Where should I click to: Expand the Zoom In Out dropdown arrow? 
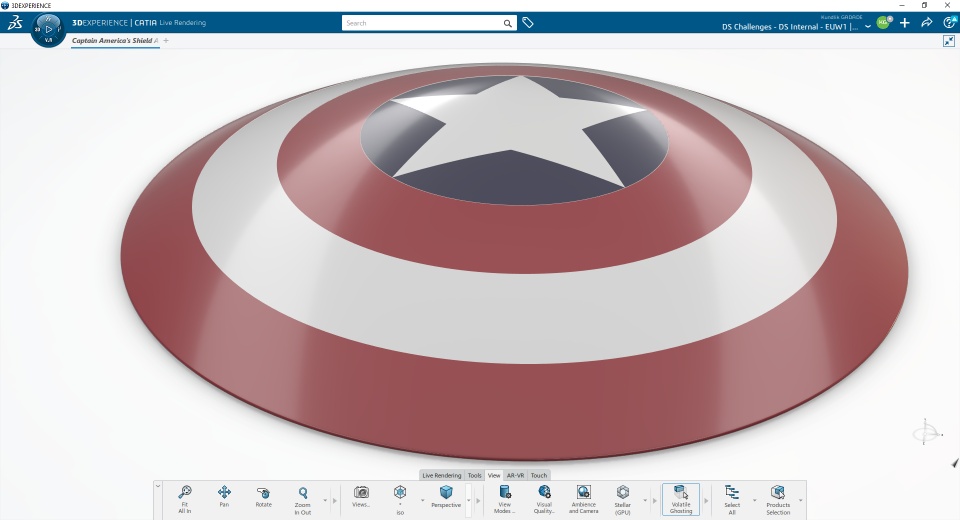tap(324, 500)
